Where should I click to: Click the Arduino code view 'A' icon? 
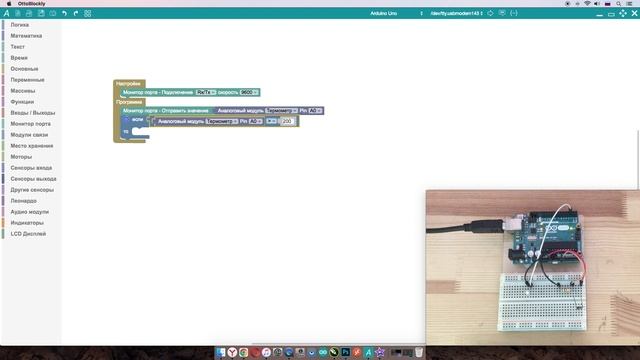[x=7, y=13]
